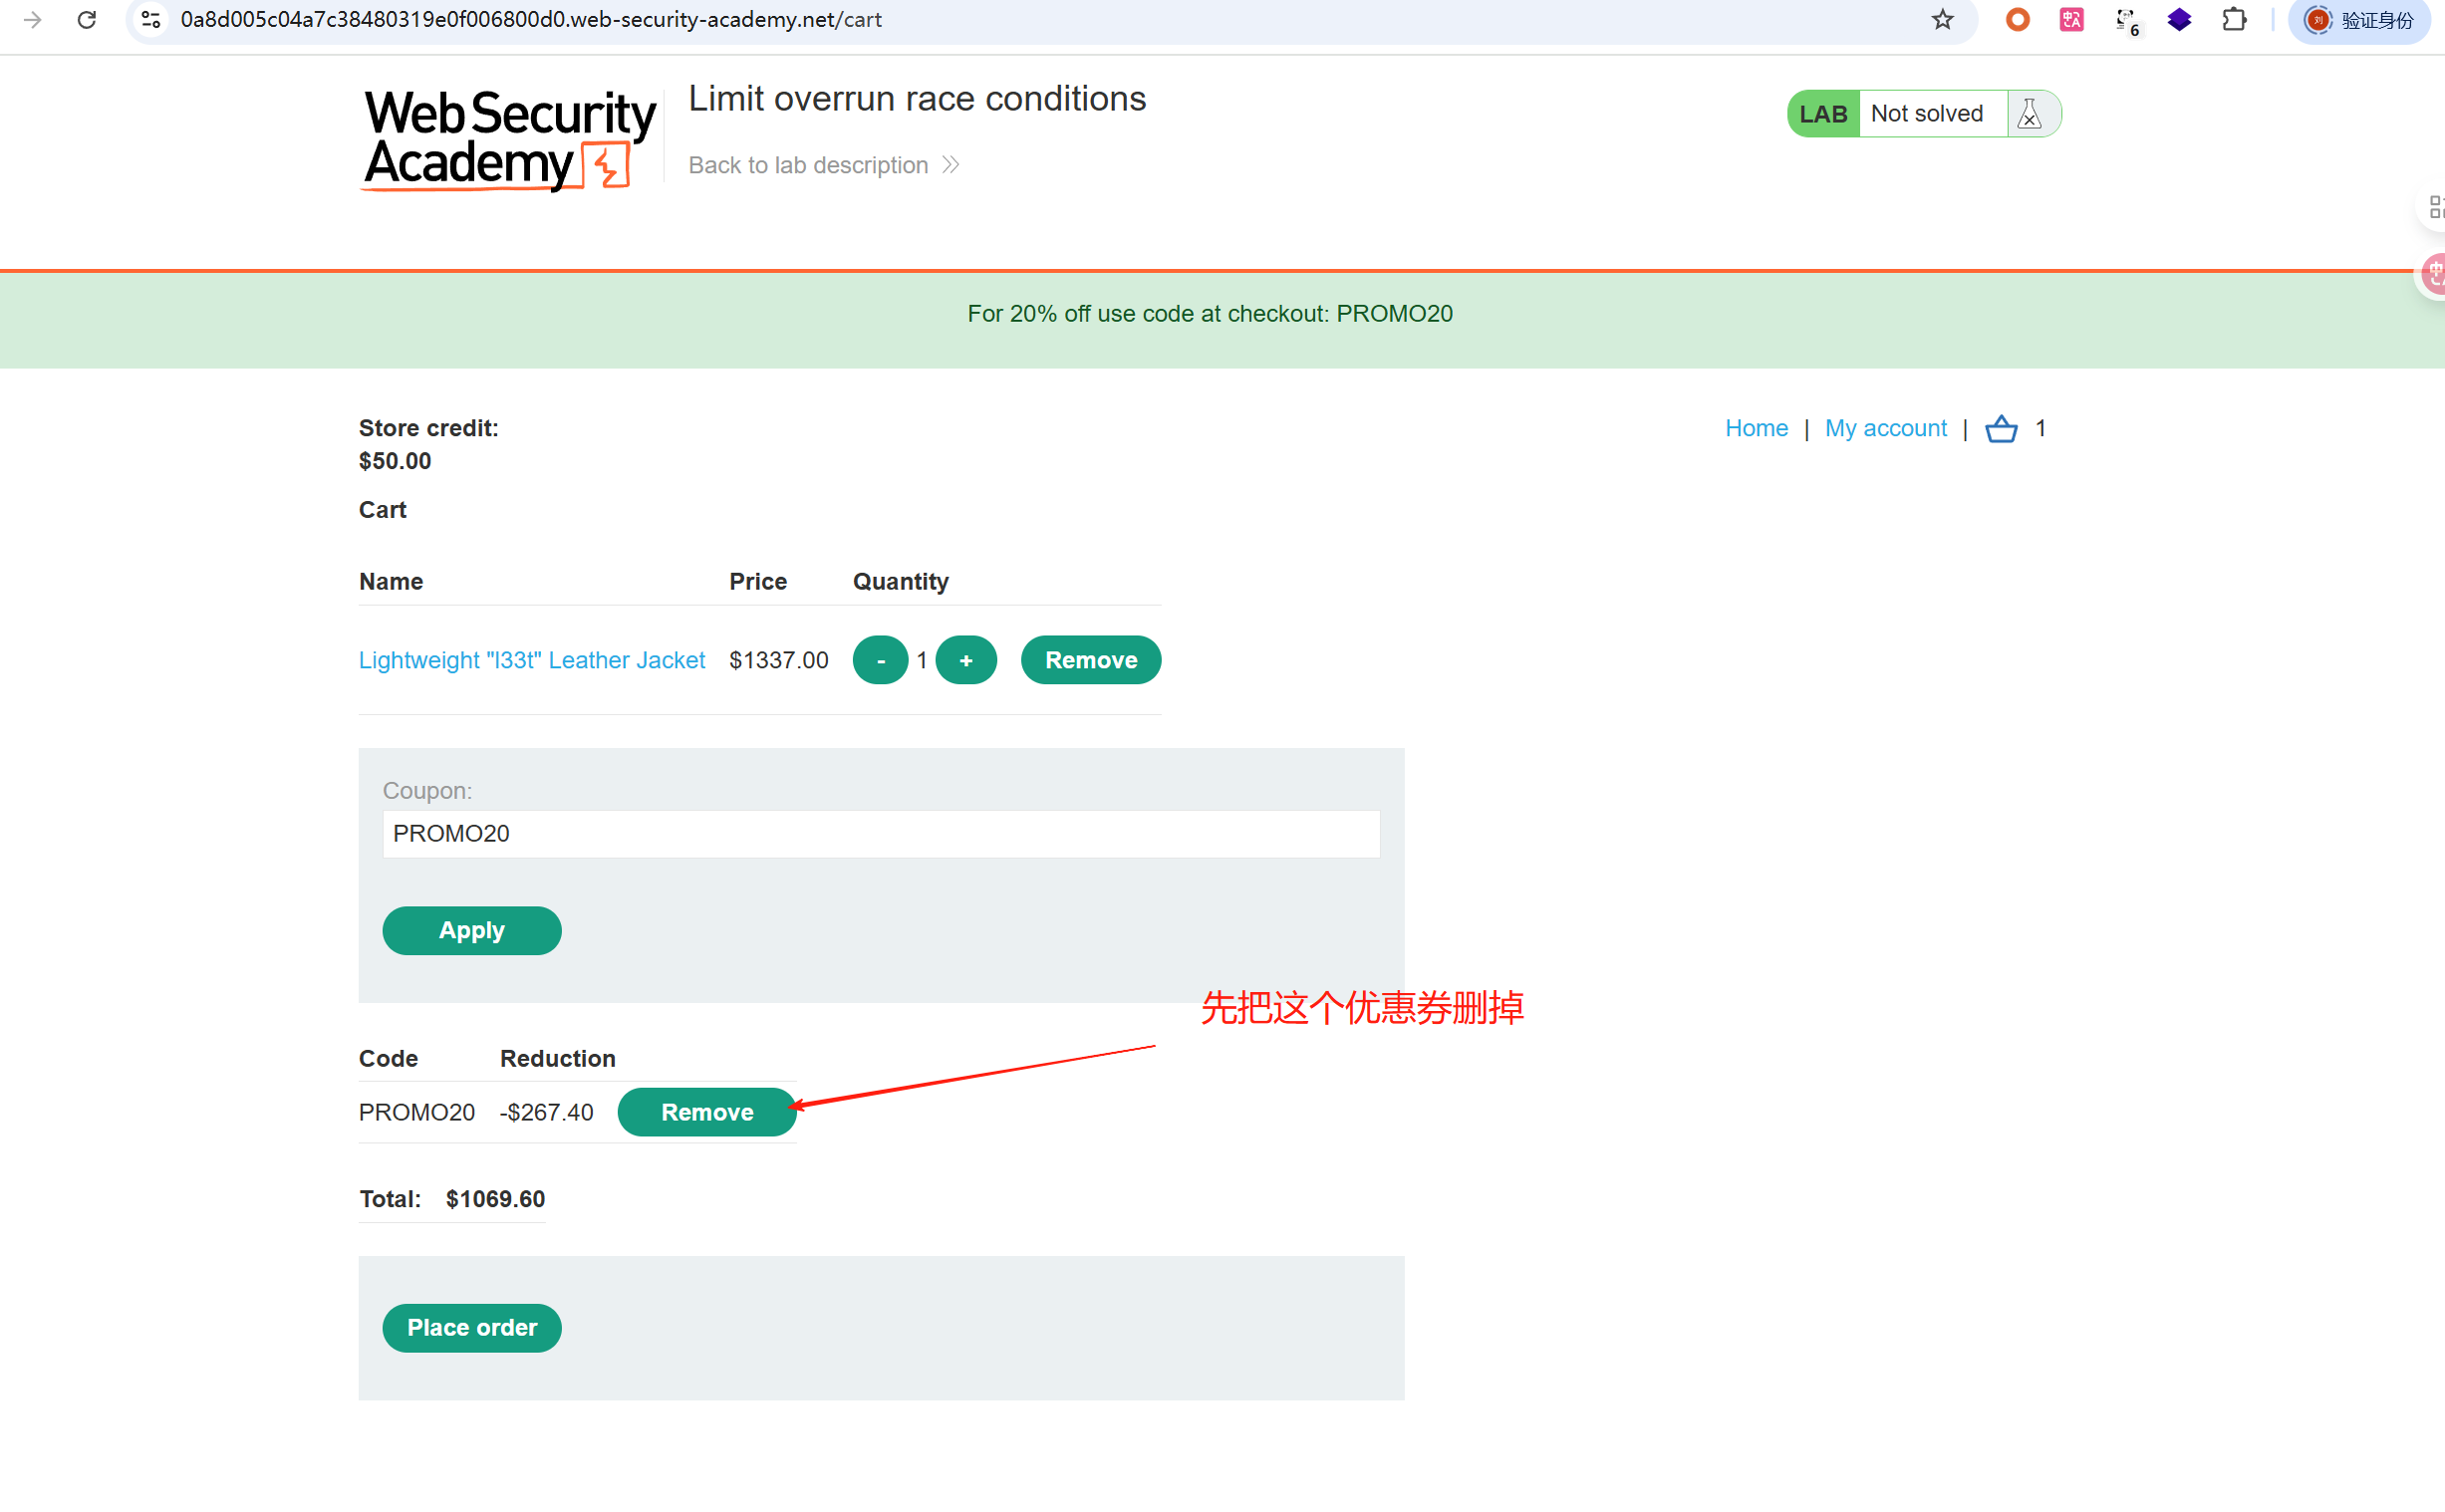The height and width of the screenshot is (1512, 2445).
Task: Bookmark this page with the star icon
Action: (1941, 20)
